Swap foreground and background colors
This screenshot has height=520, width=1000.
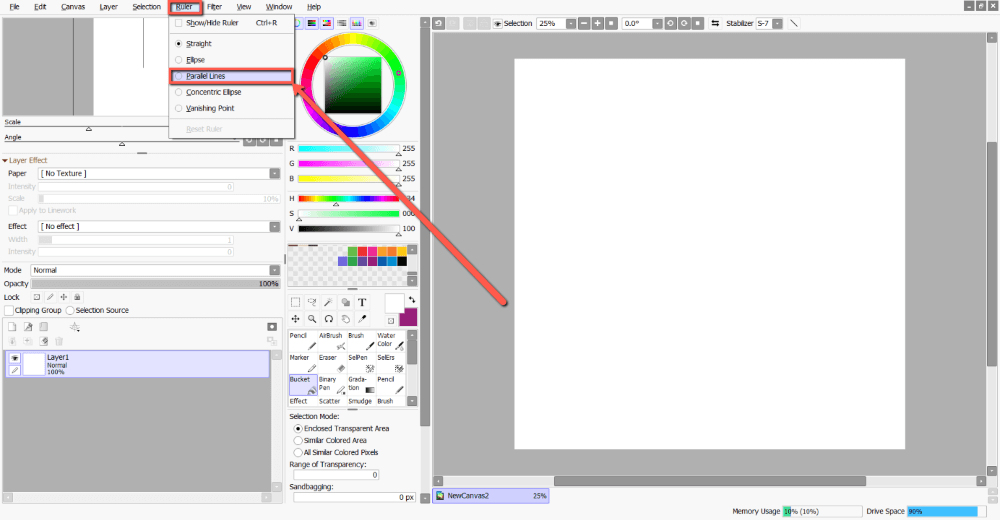(x=412, y=300)
